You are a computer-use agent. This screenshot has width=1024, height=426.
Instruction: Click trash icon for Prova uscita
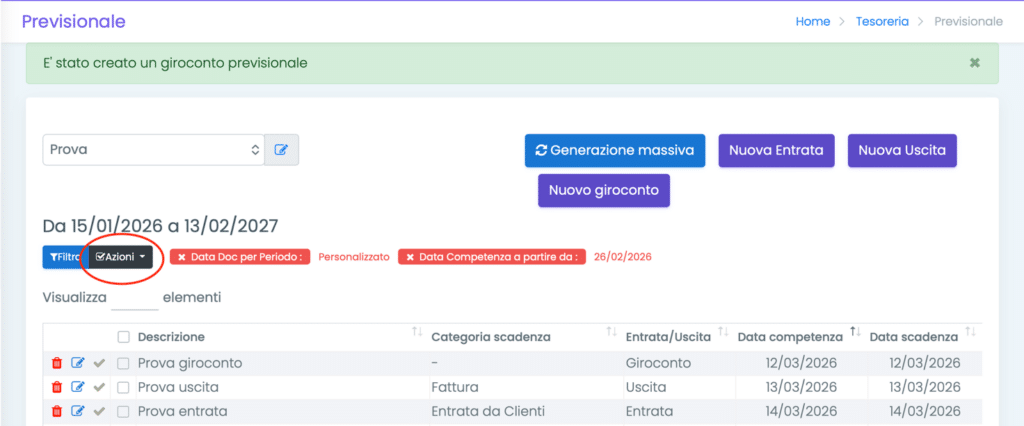point(56,387)
